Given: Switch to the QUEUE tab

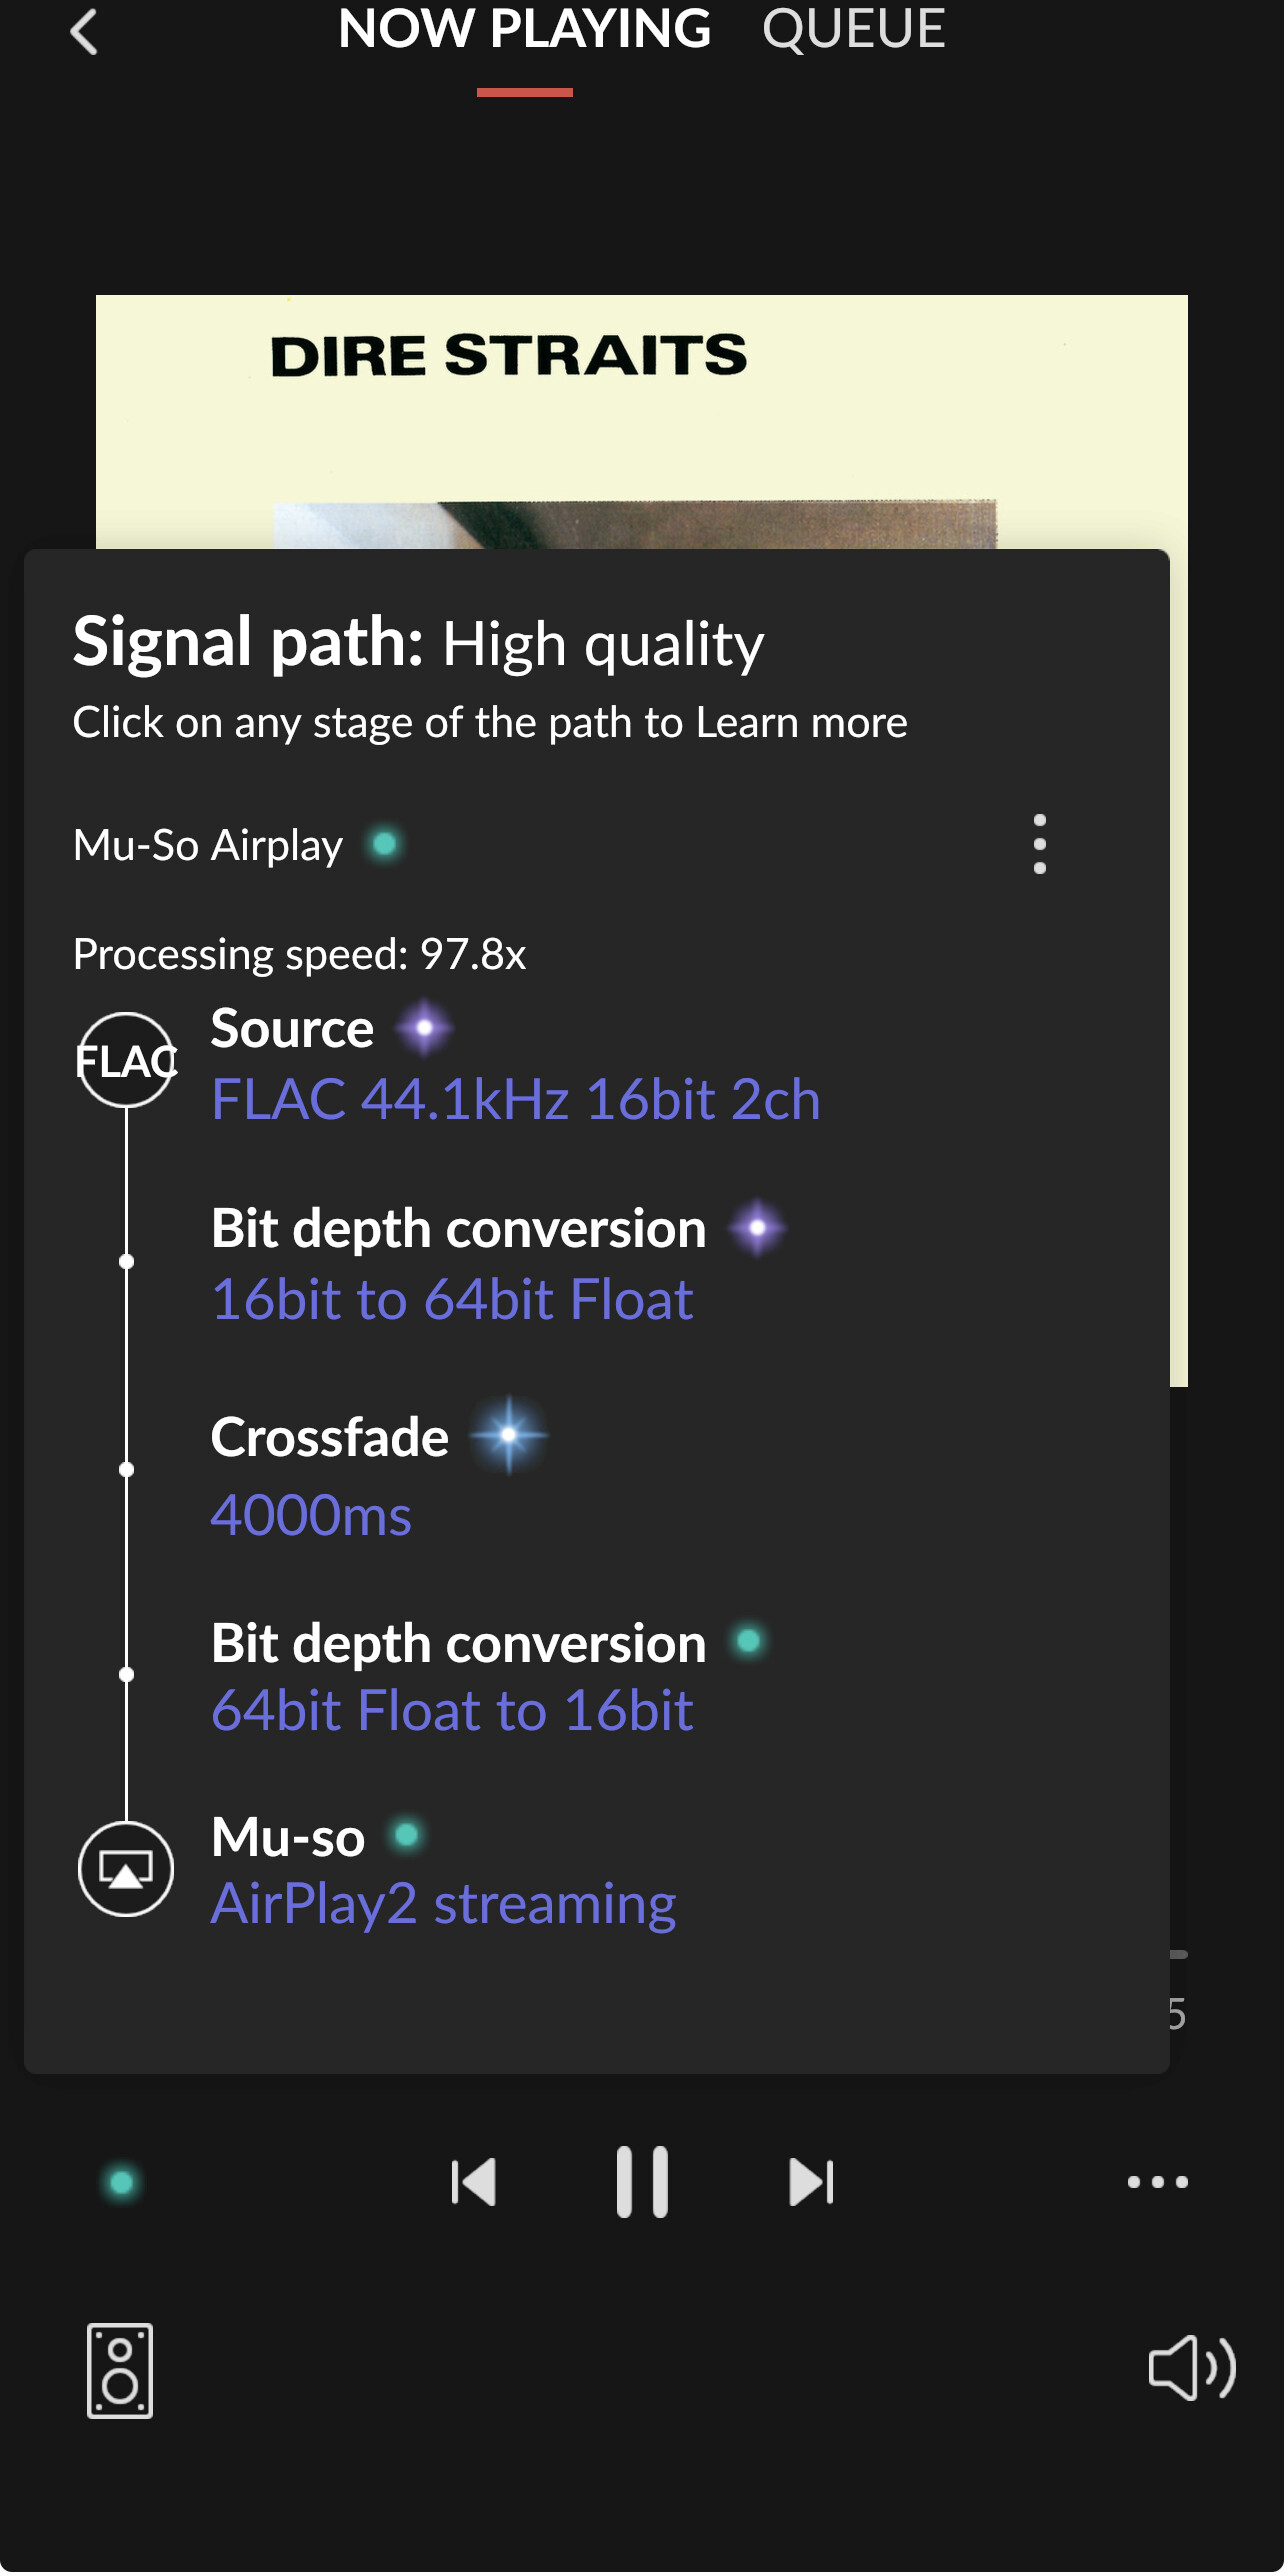Looking at the screenshot, I should tap(853, 30).
